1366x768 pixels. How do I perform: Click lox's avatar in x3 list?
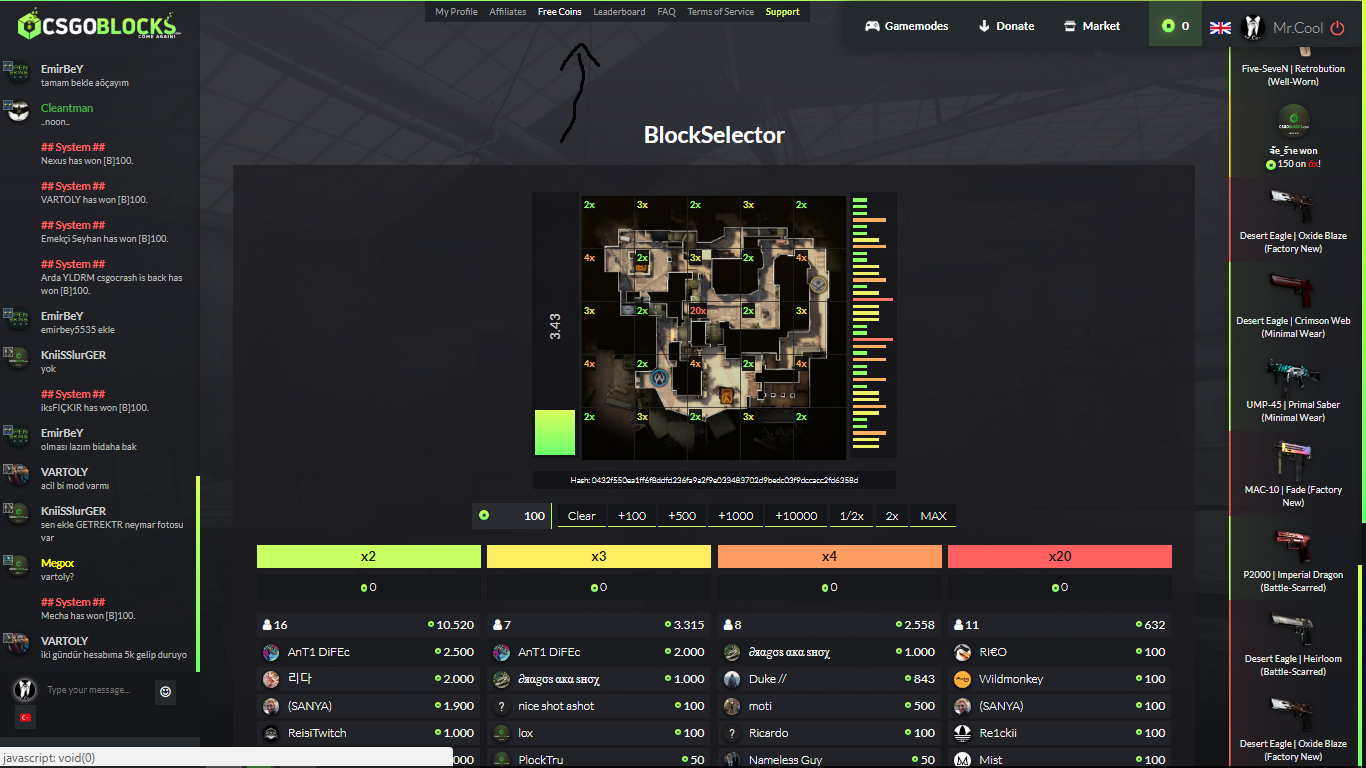(501, 733)
